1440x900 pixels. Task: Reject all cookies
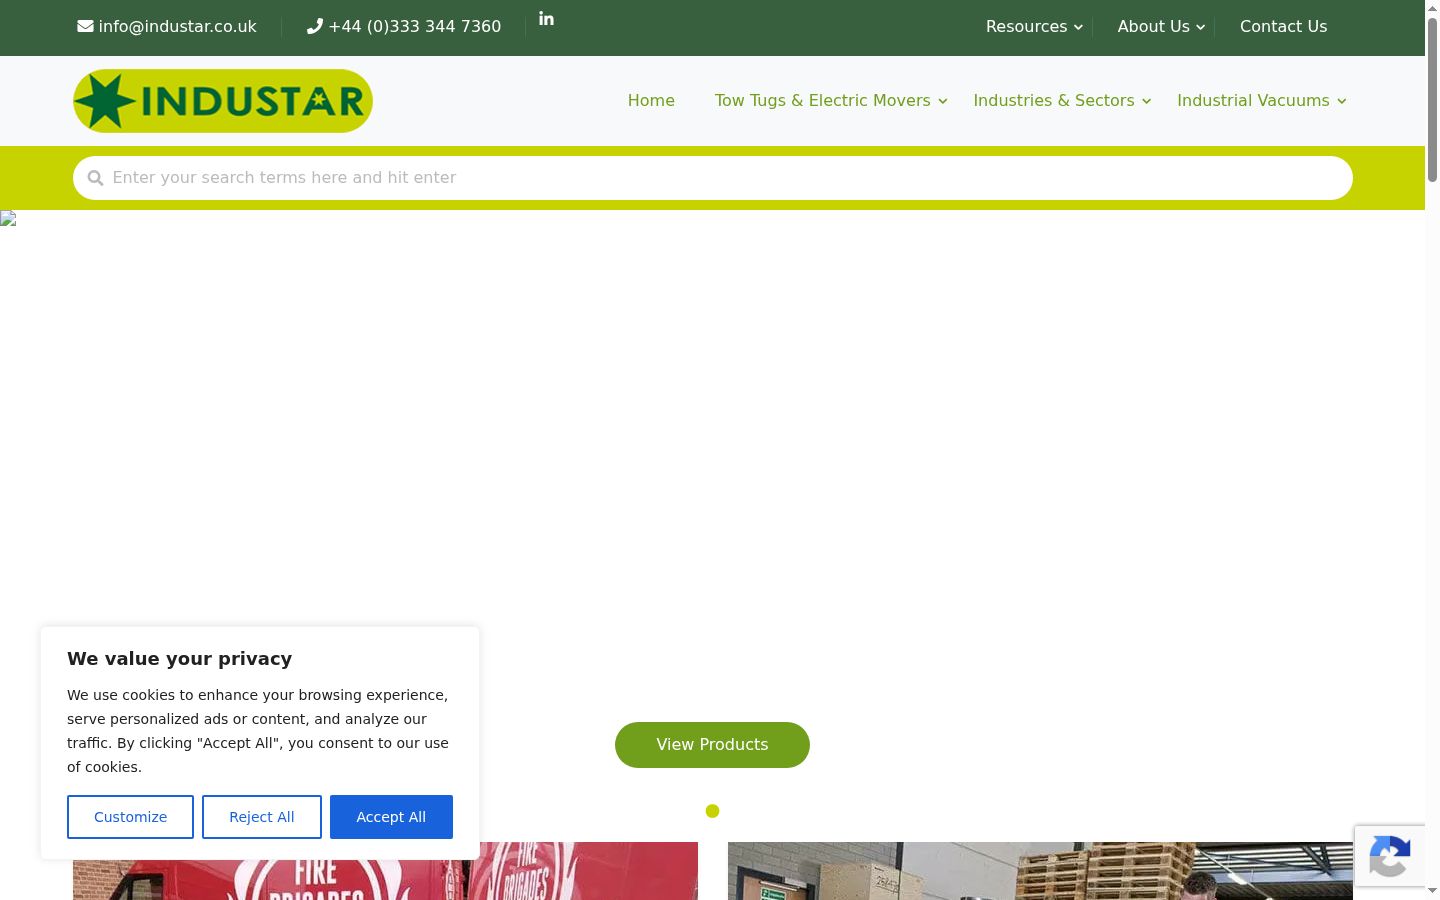(x=262, y=817)
